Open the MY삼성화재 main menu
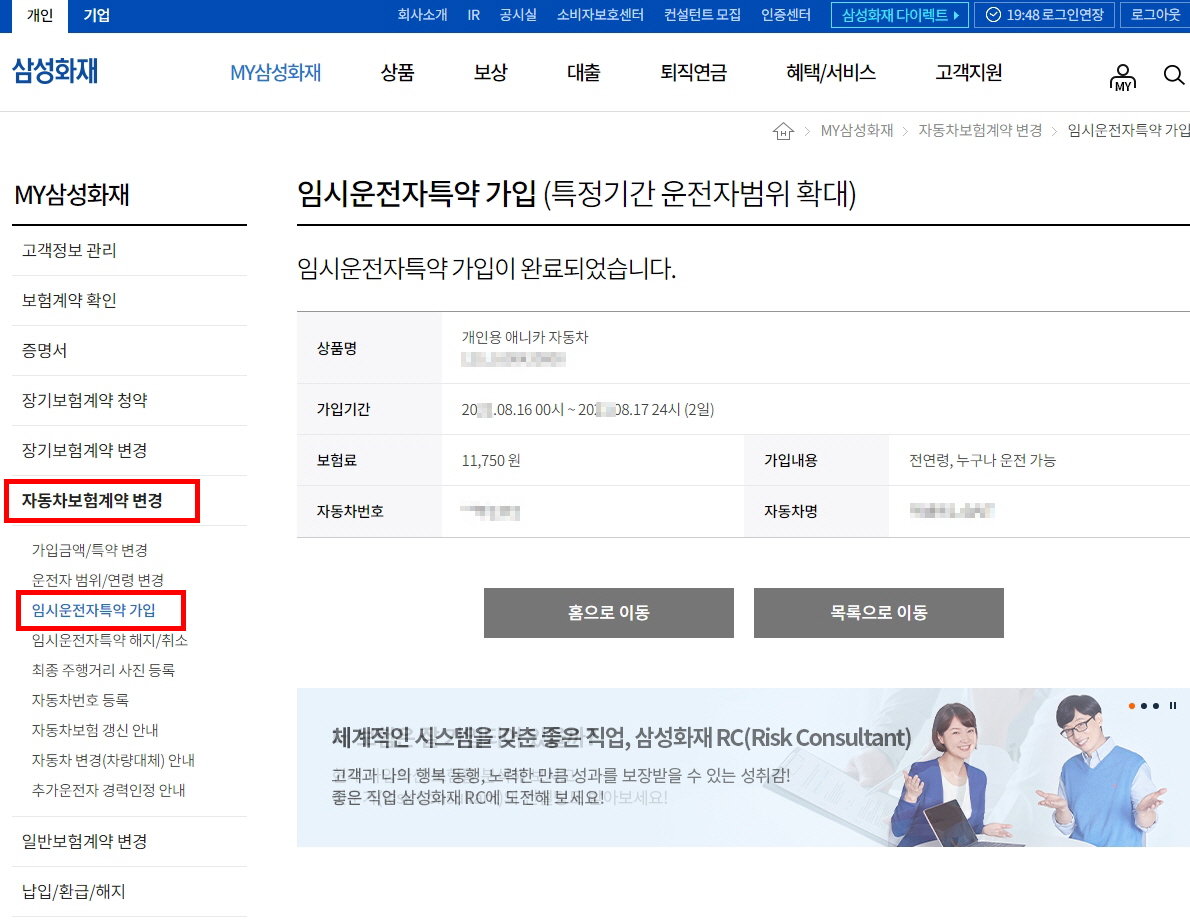Viewport: 1190px width, 920px height. pyautogui.click(x=275, y=73)
